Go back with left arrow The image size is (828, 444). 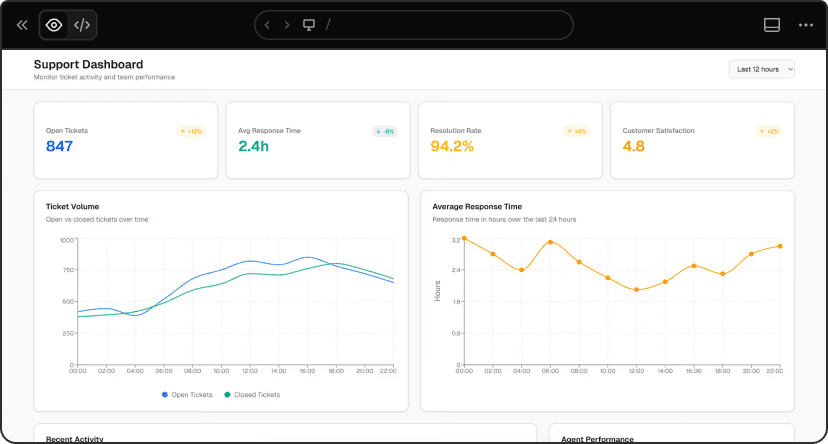point(268,25)
